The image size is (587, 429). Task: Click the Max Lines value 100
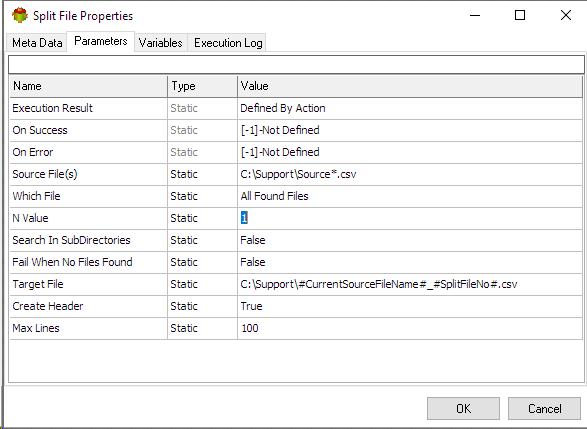click(x=410, y=328)
